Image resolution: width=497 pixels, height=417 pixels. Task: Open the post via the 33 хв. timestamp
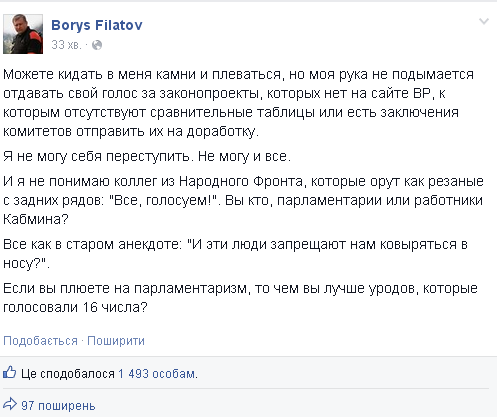[66, 45]
